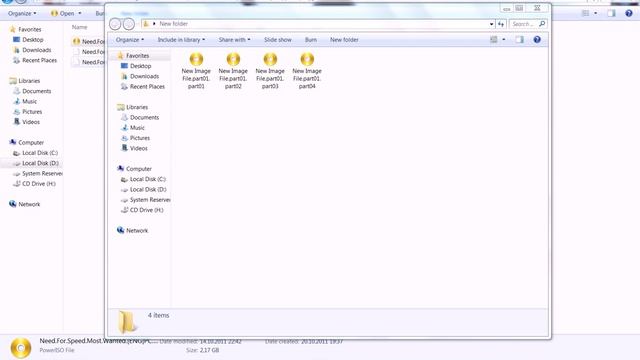Viewport: 640px width, 360px height.
Task: Open Downloads in front window sidebar
Action: 140,76
